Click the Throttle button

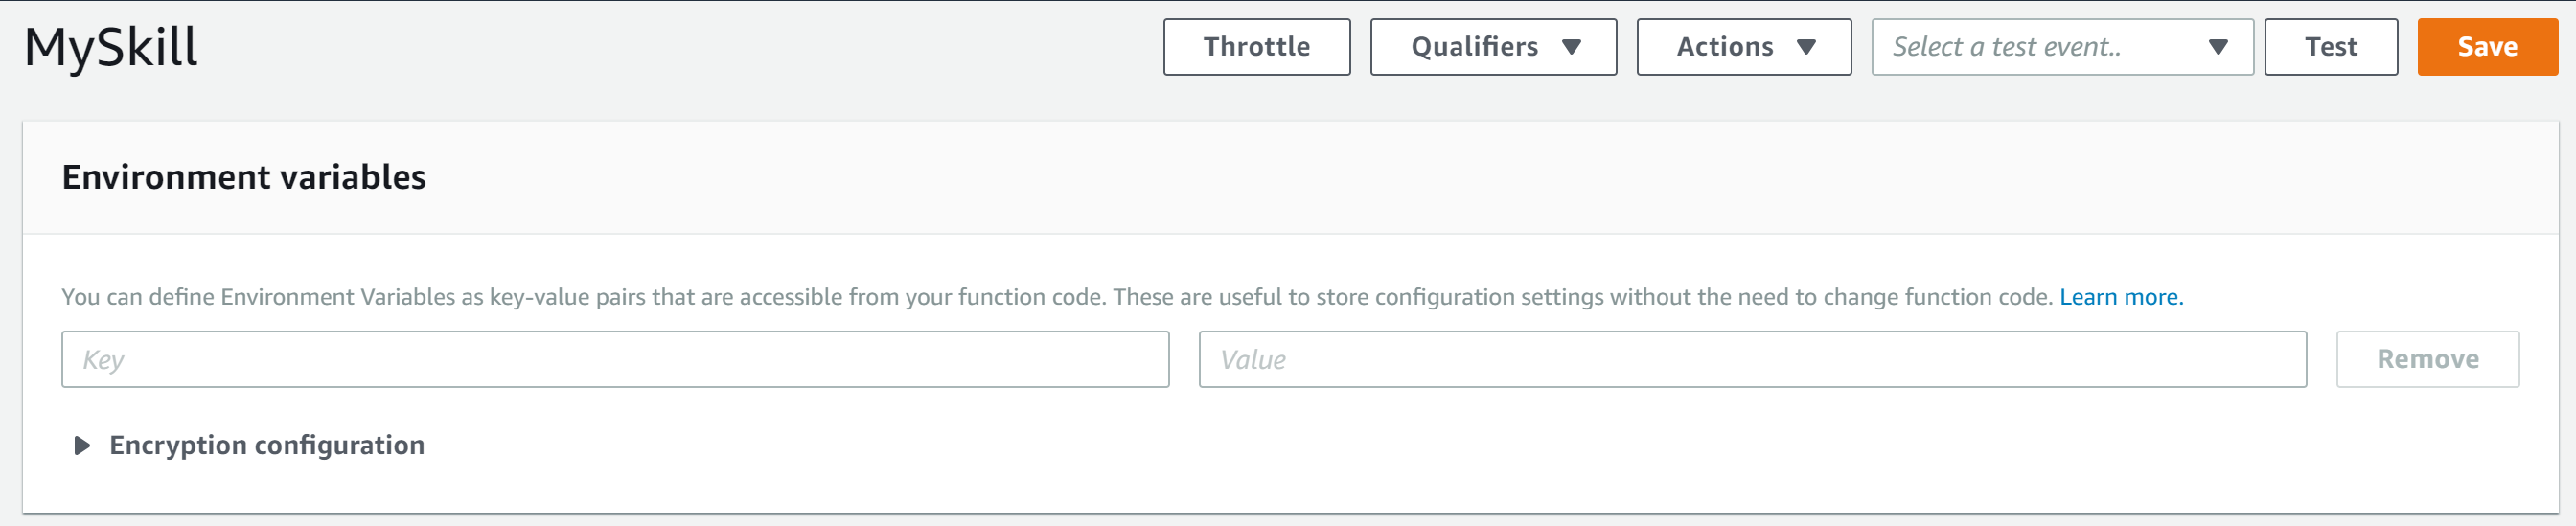(1256, 47)
